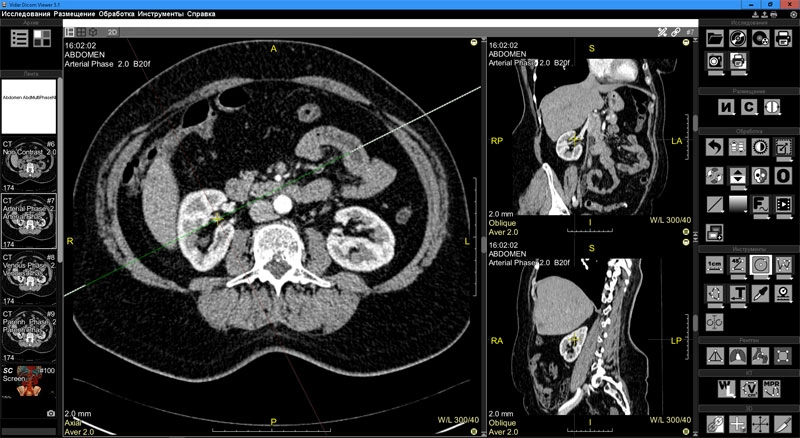Toggle the chain link sync icon in viewer toolbar
800x438 pixels.
point(676,32)
